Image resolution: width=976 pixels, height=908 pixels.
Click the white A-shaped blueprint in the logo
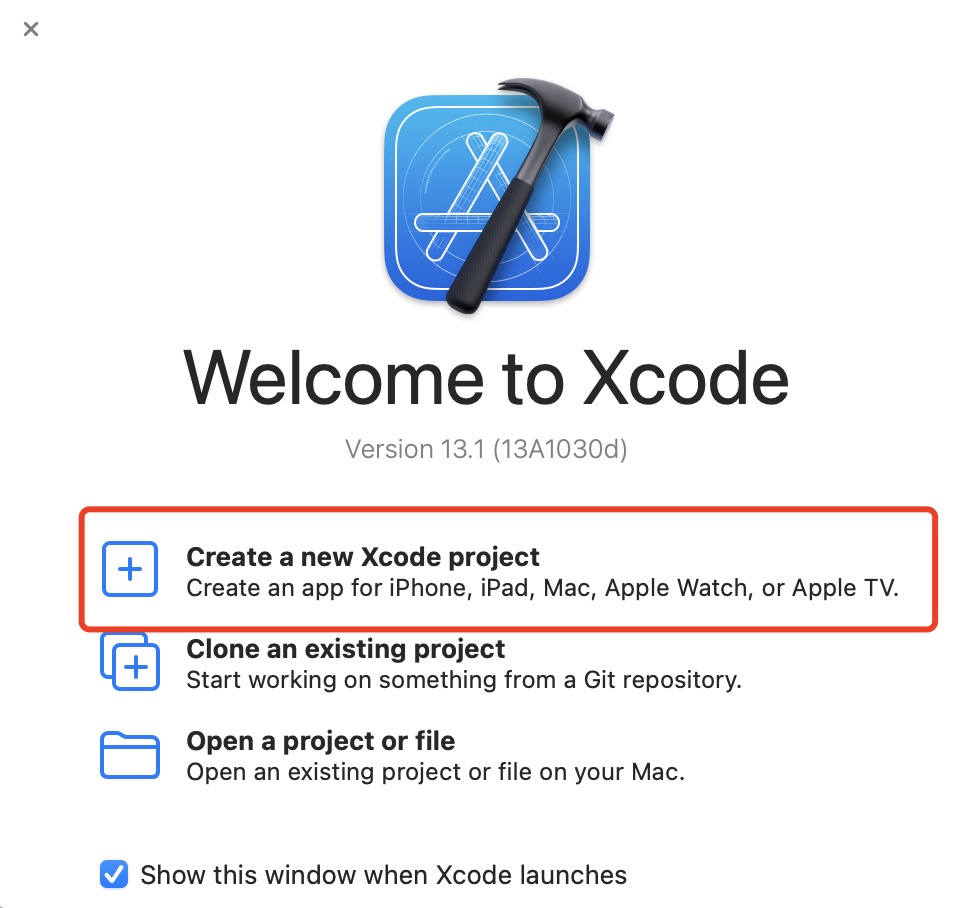coord(486,198)
